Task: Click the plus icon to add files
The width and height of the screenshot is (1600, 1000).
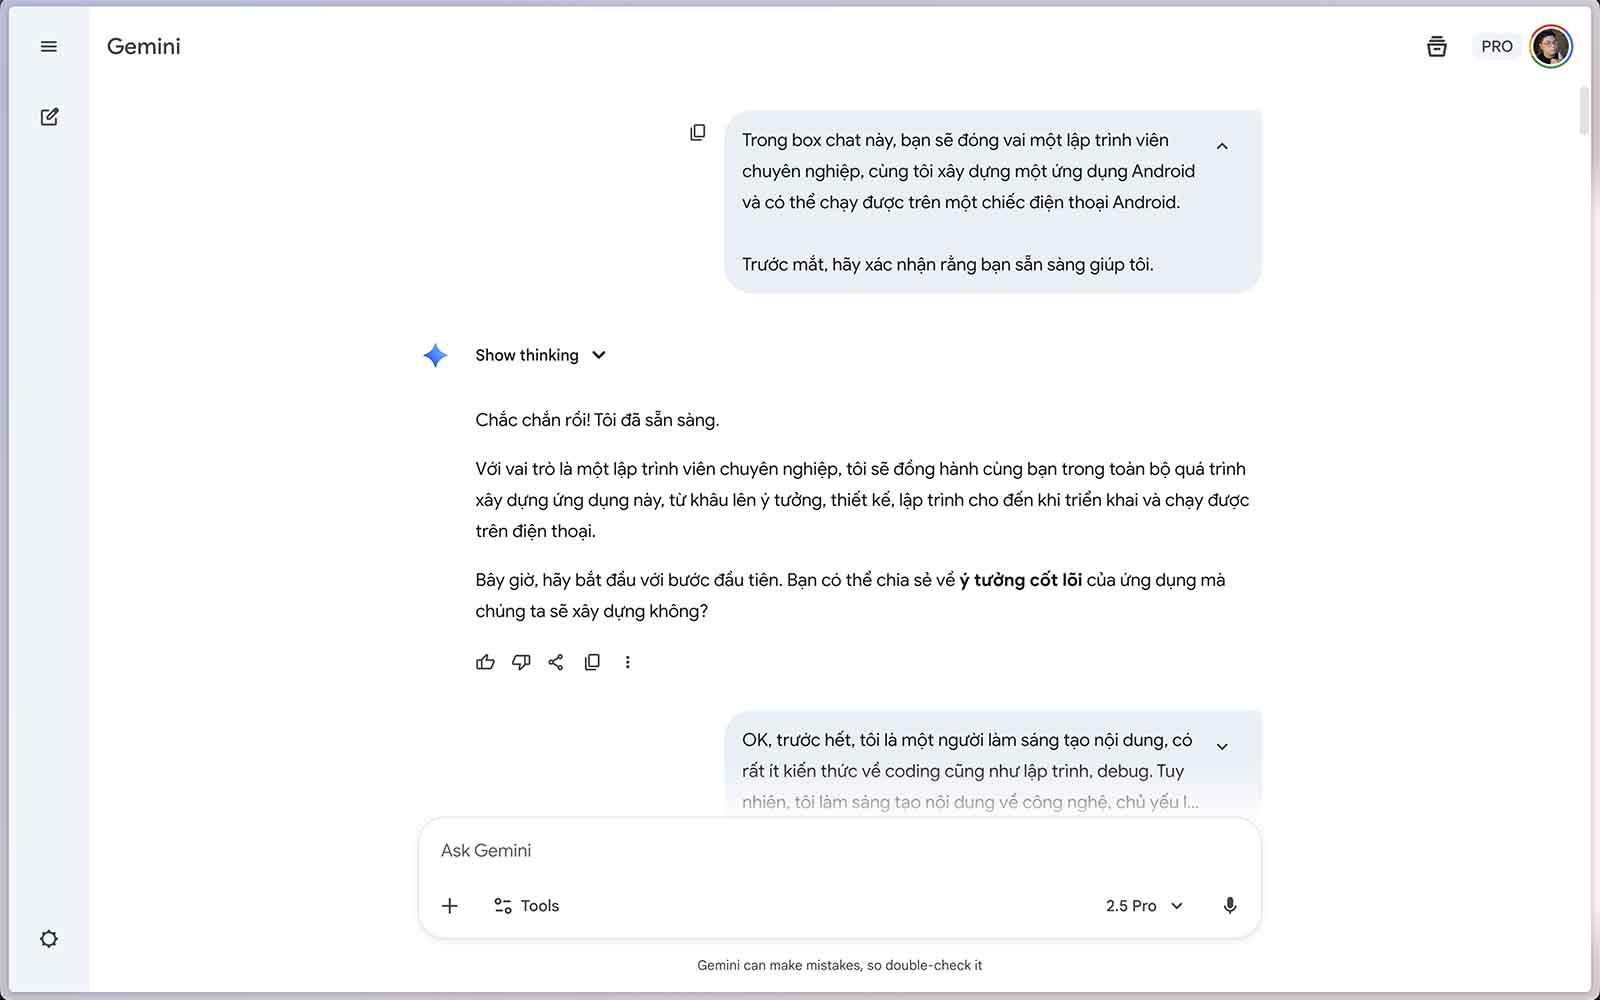Action: point(450,906)
